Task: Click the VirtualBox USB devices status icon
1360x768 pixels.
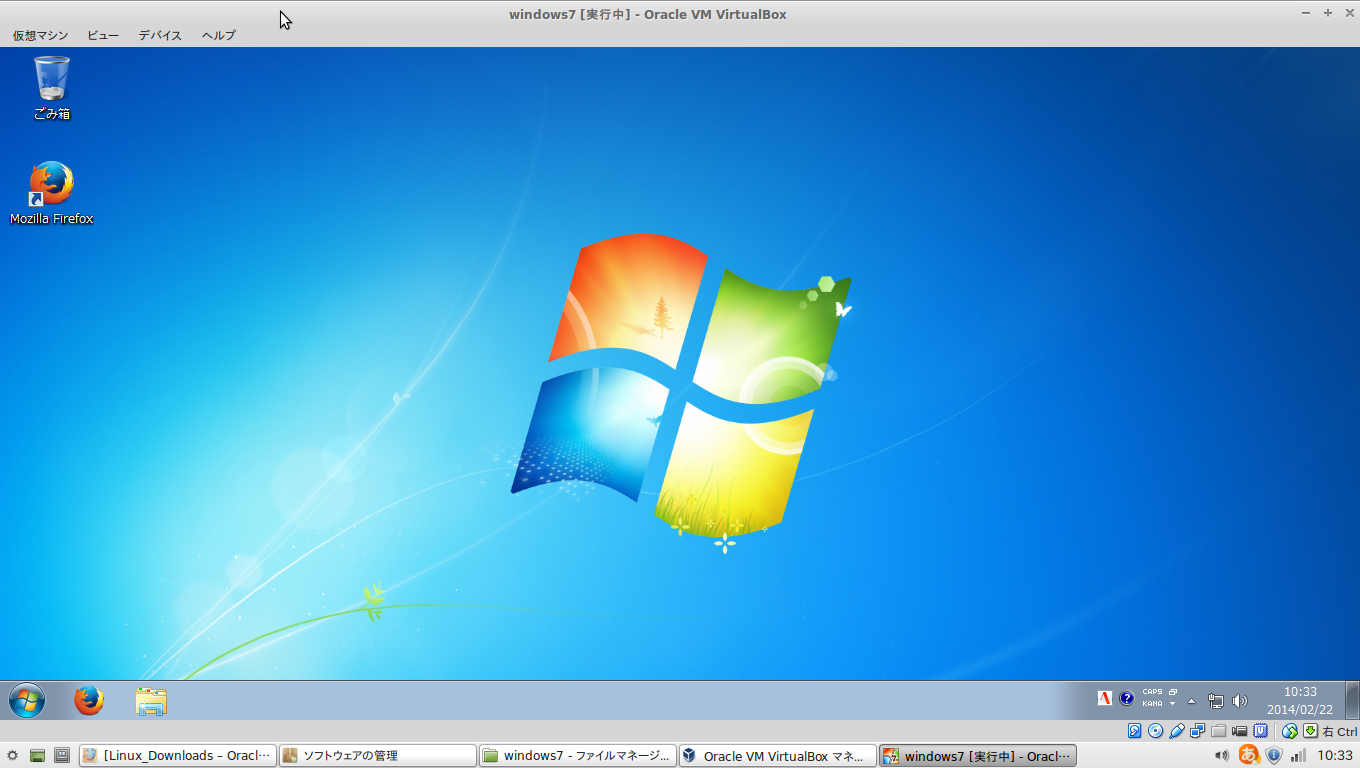Action: pos(1177,731)
